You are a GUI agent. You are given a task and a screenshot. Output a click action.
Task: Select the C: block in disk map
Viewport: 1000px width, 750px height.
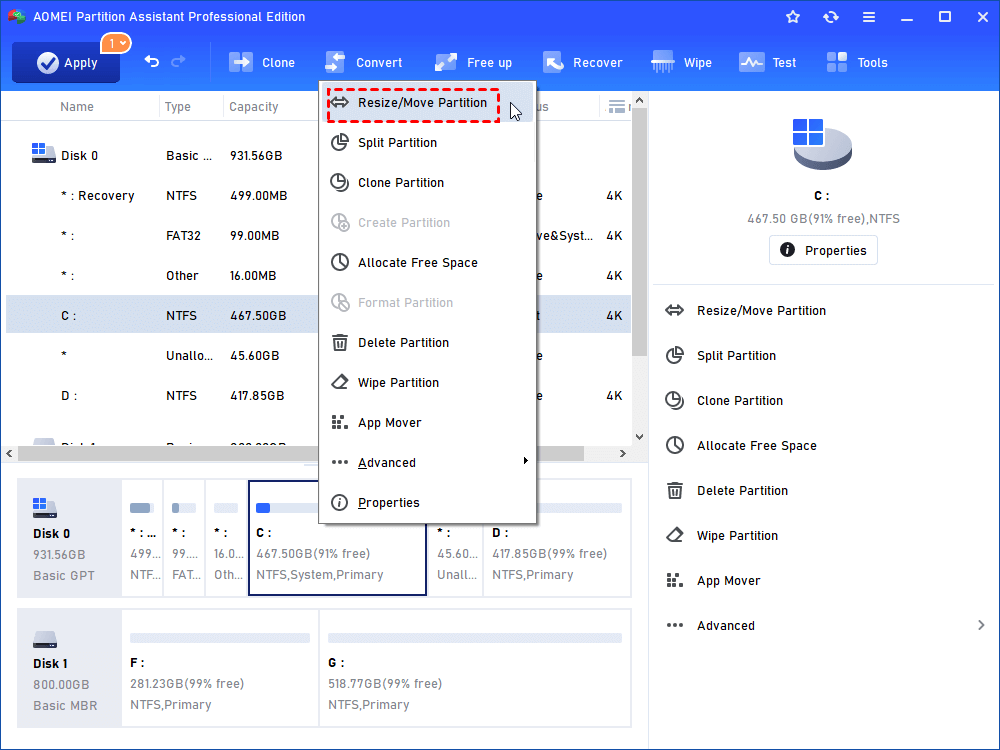coord(337,538)
